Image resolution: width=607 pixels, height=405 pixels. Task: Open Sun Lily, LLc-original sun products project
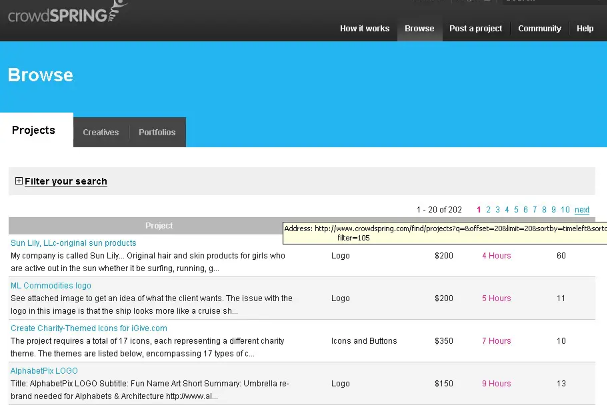pyautogui.click(x=73, y=243)
